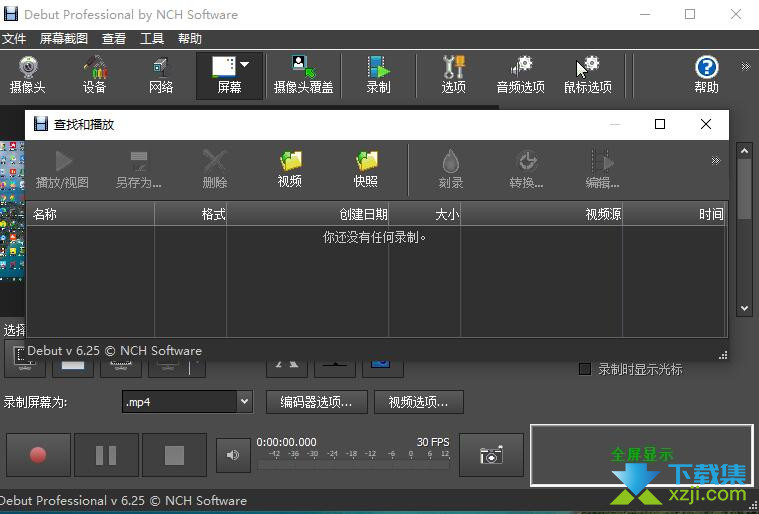Screen dimensions: 759x514
Task: Click the 编辑... edit icon
Action: [603, 170]
